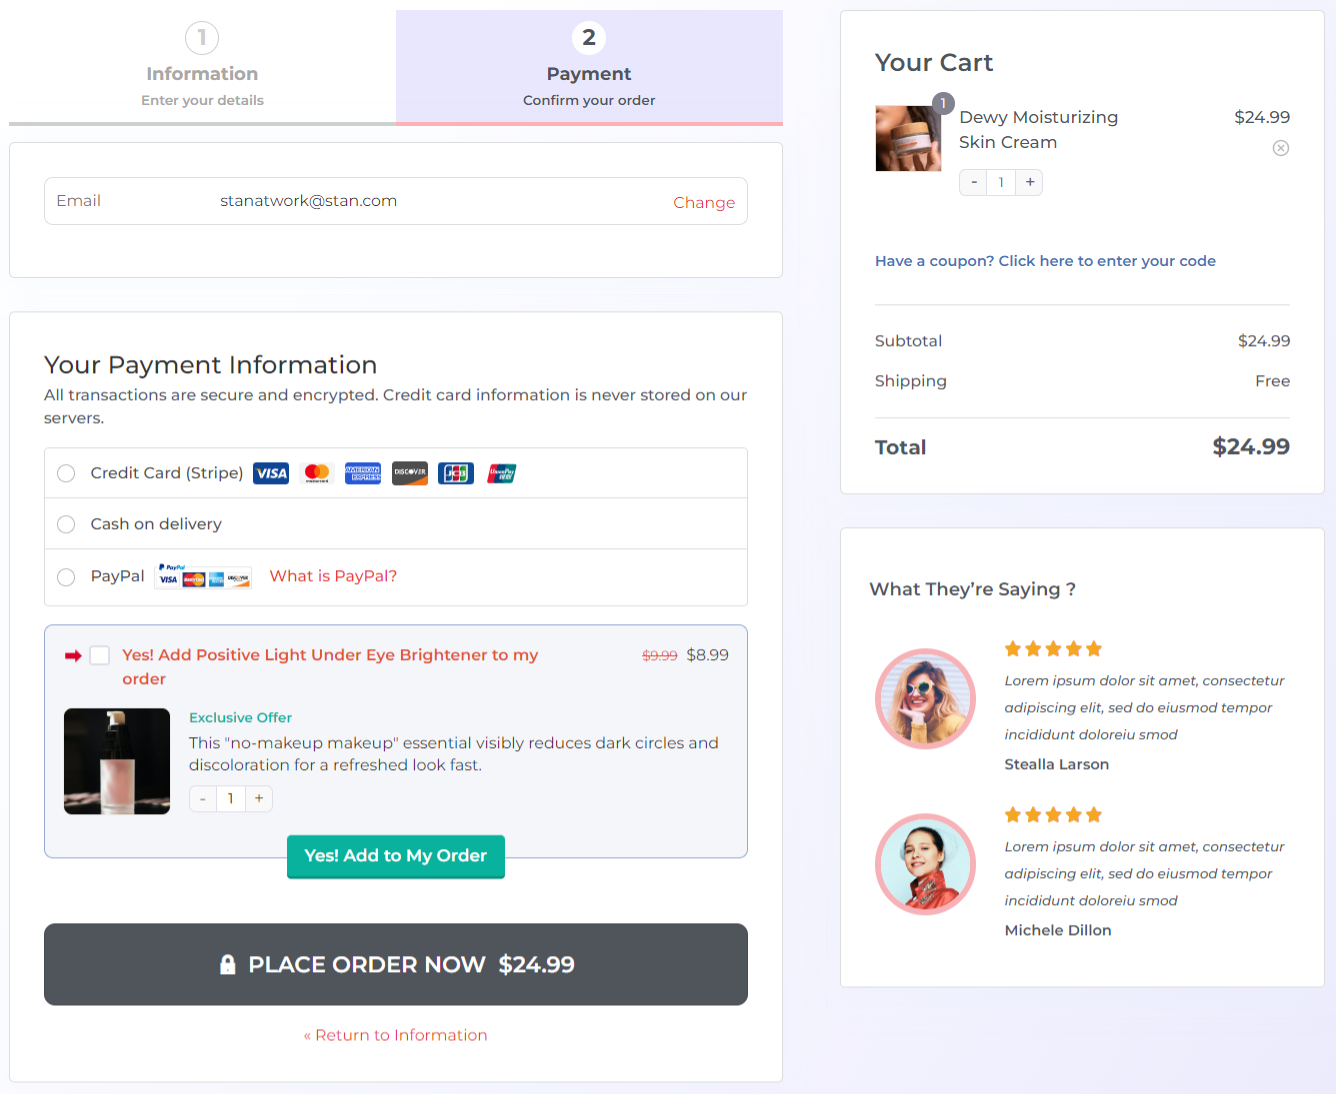
Task: Expand the coupon code entry link
Action: (x=1045, y=261)
